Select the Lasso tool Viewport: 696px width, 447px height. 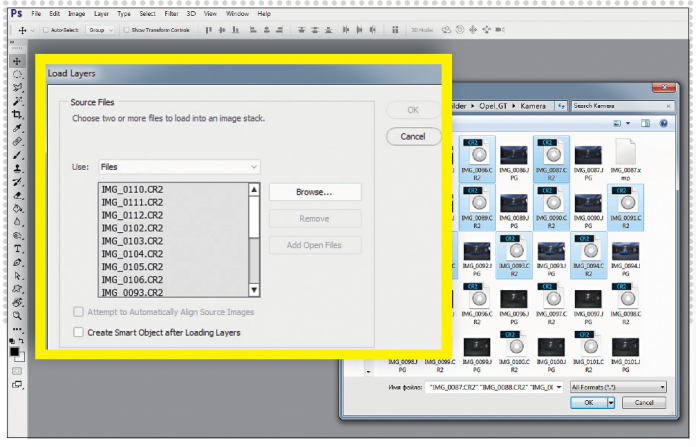(x=18, y=88)
